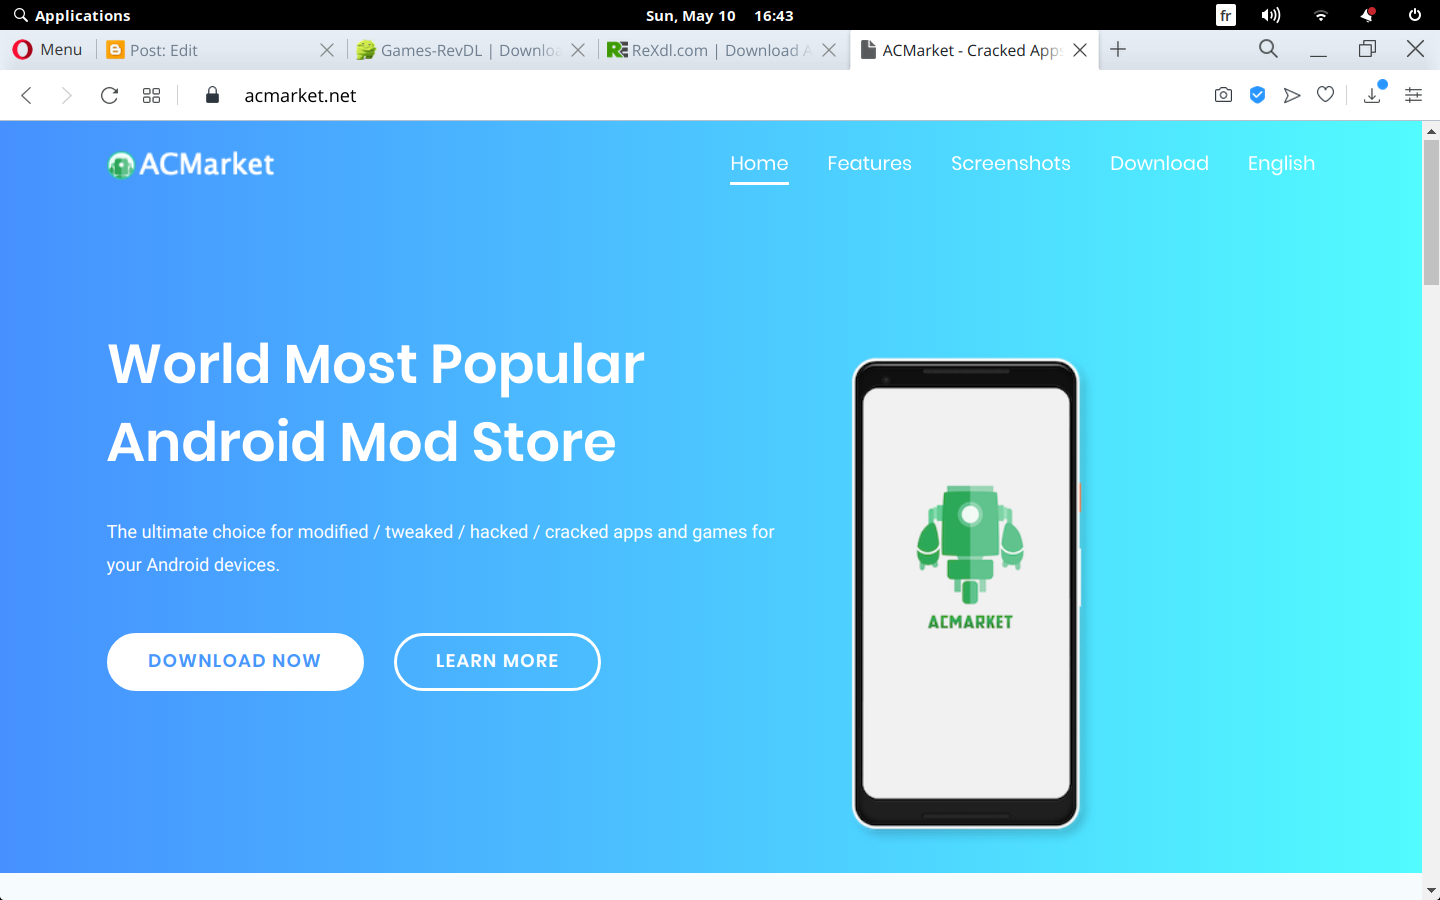Reload the acmarket.net page
Image resolution: width=1440 pixels, height=900 pixels.
(x=110, y=96)
